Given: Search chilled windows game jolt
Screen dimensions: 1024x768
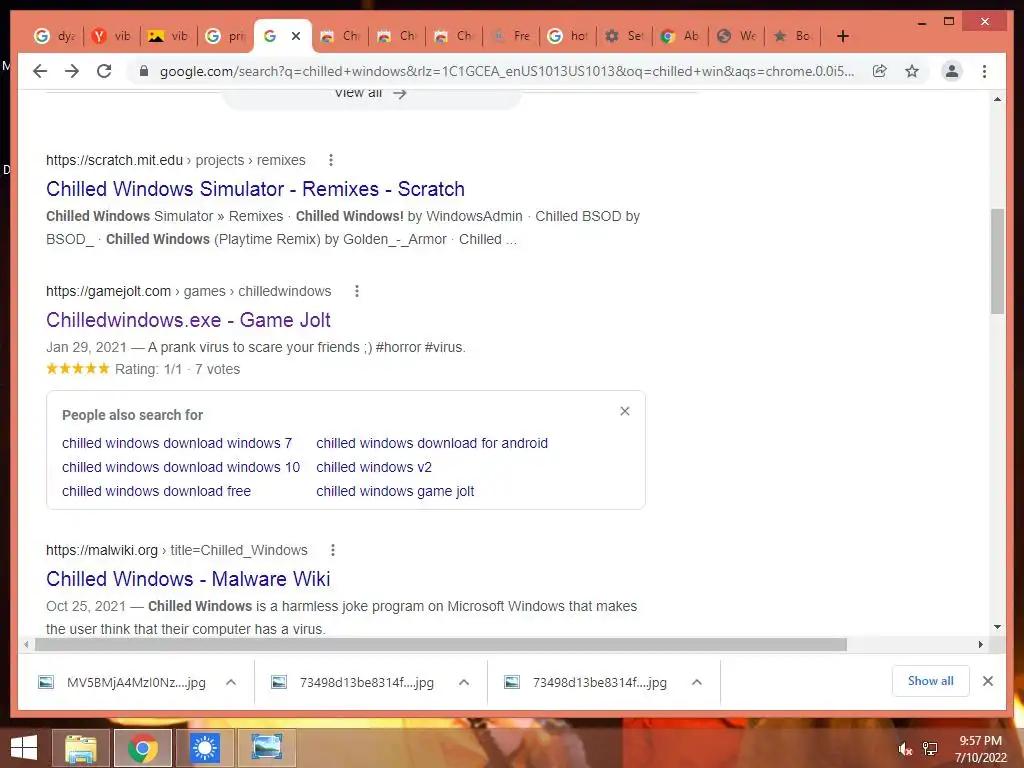Looking at the screenshot, I should tap(395, 491).
